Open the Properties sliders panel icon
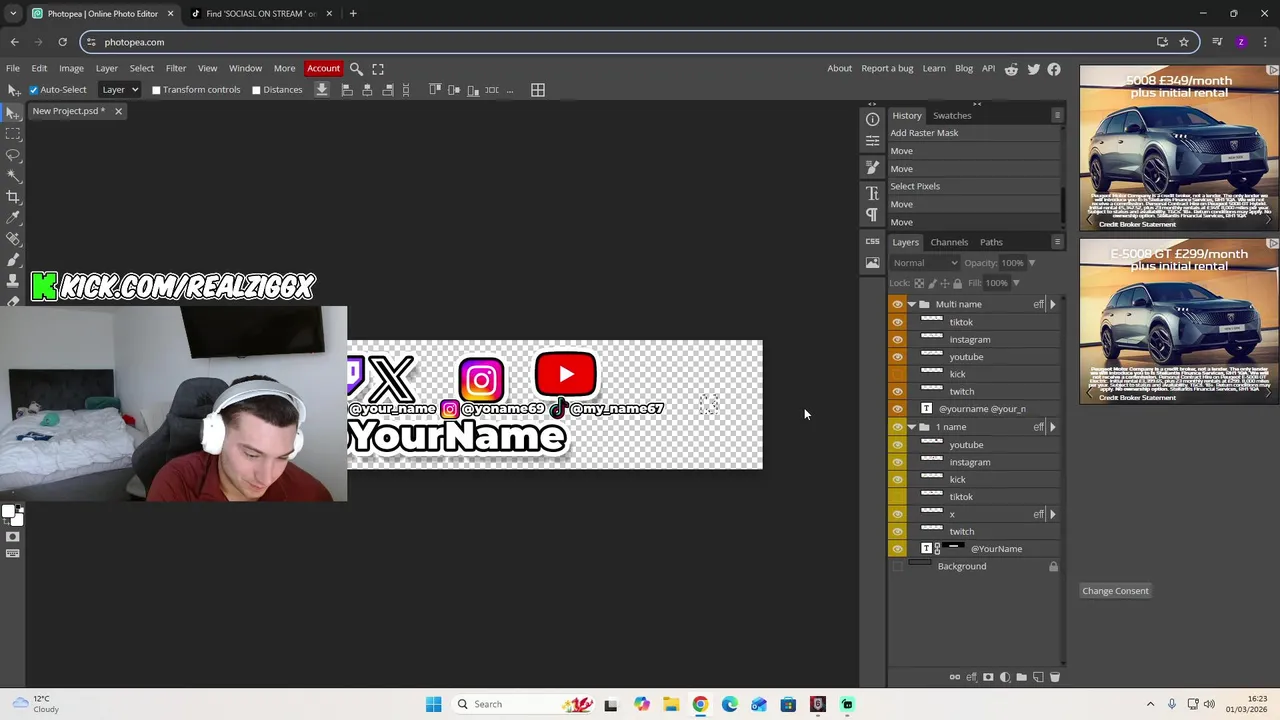Viewport: 1280px width, 720px height. [872, 141]
